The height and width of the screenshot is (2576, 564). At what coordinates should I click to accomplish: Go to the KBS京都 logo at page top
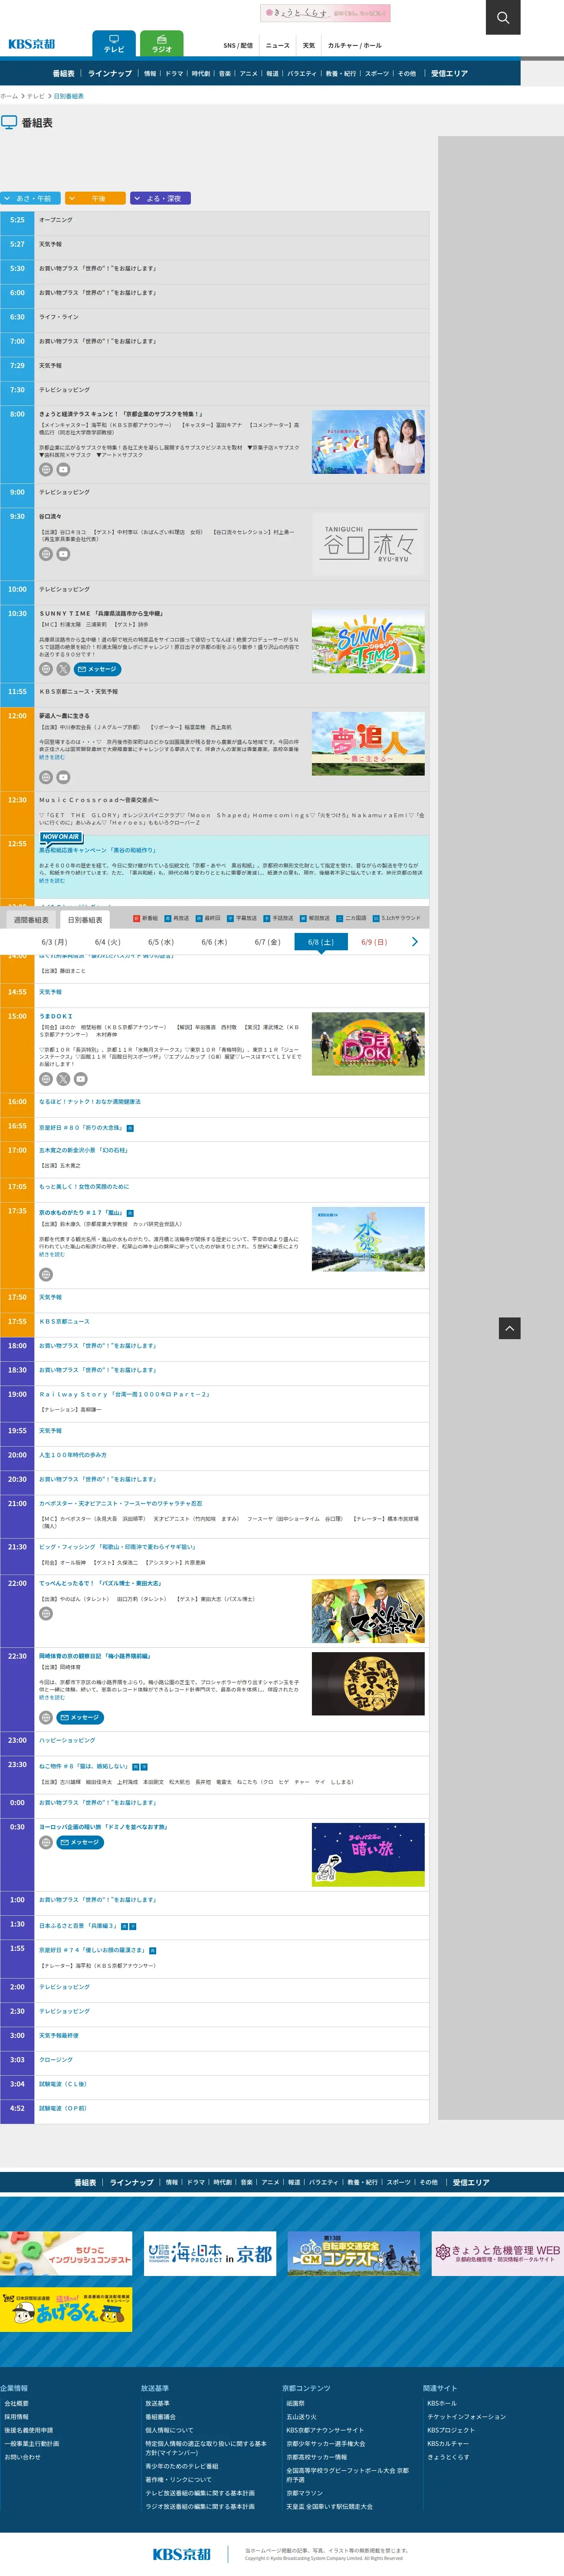point(32,44)
